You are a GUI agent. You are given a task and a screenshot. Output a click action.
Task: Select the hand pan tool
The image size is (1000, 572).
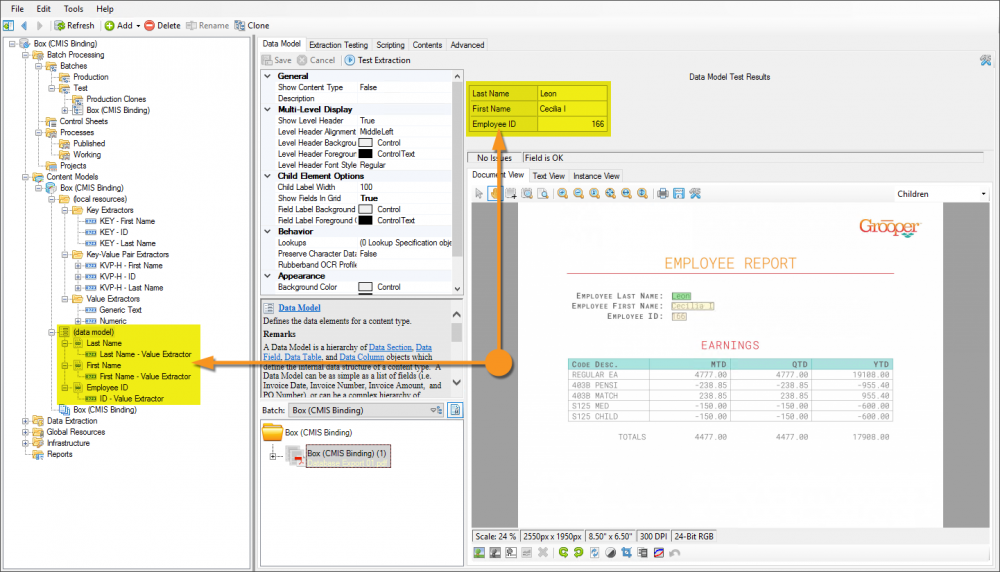click(x=495, y=193)
